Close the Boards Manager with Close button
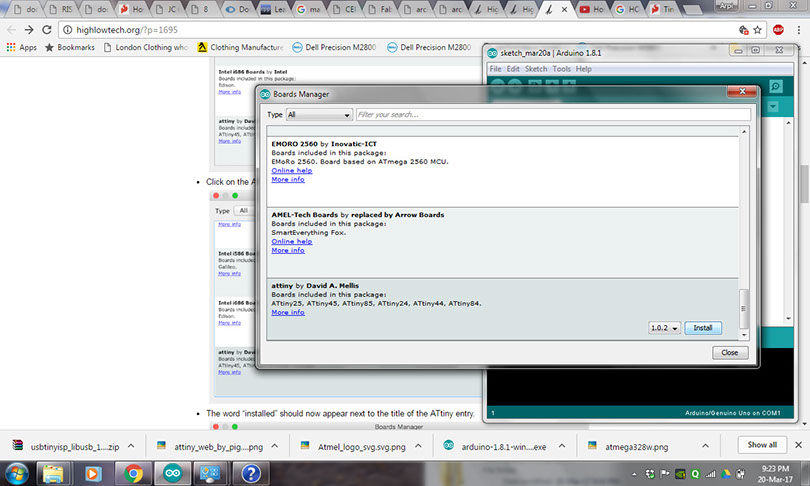Screen dimensions: 810x486 click(730, 352)
